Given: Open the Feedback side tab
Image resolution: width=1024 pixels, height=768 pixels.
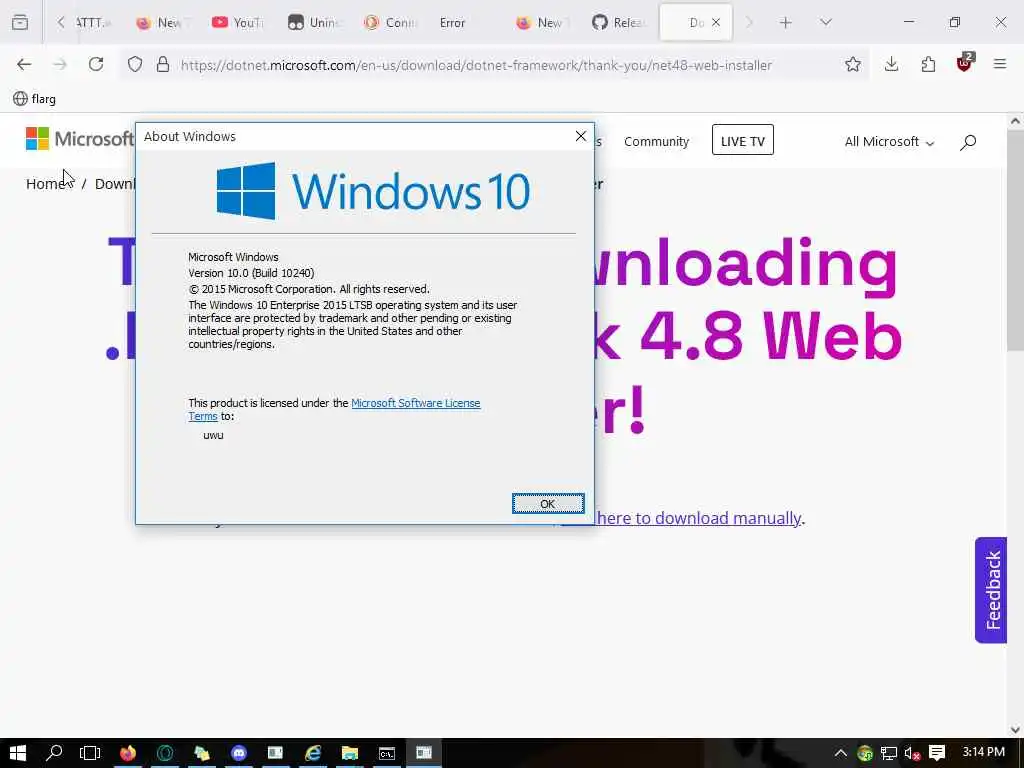Looking at the screenshot, I should point(991,590).
